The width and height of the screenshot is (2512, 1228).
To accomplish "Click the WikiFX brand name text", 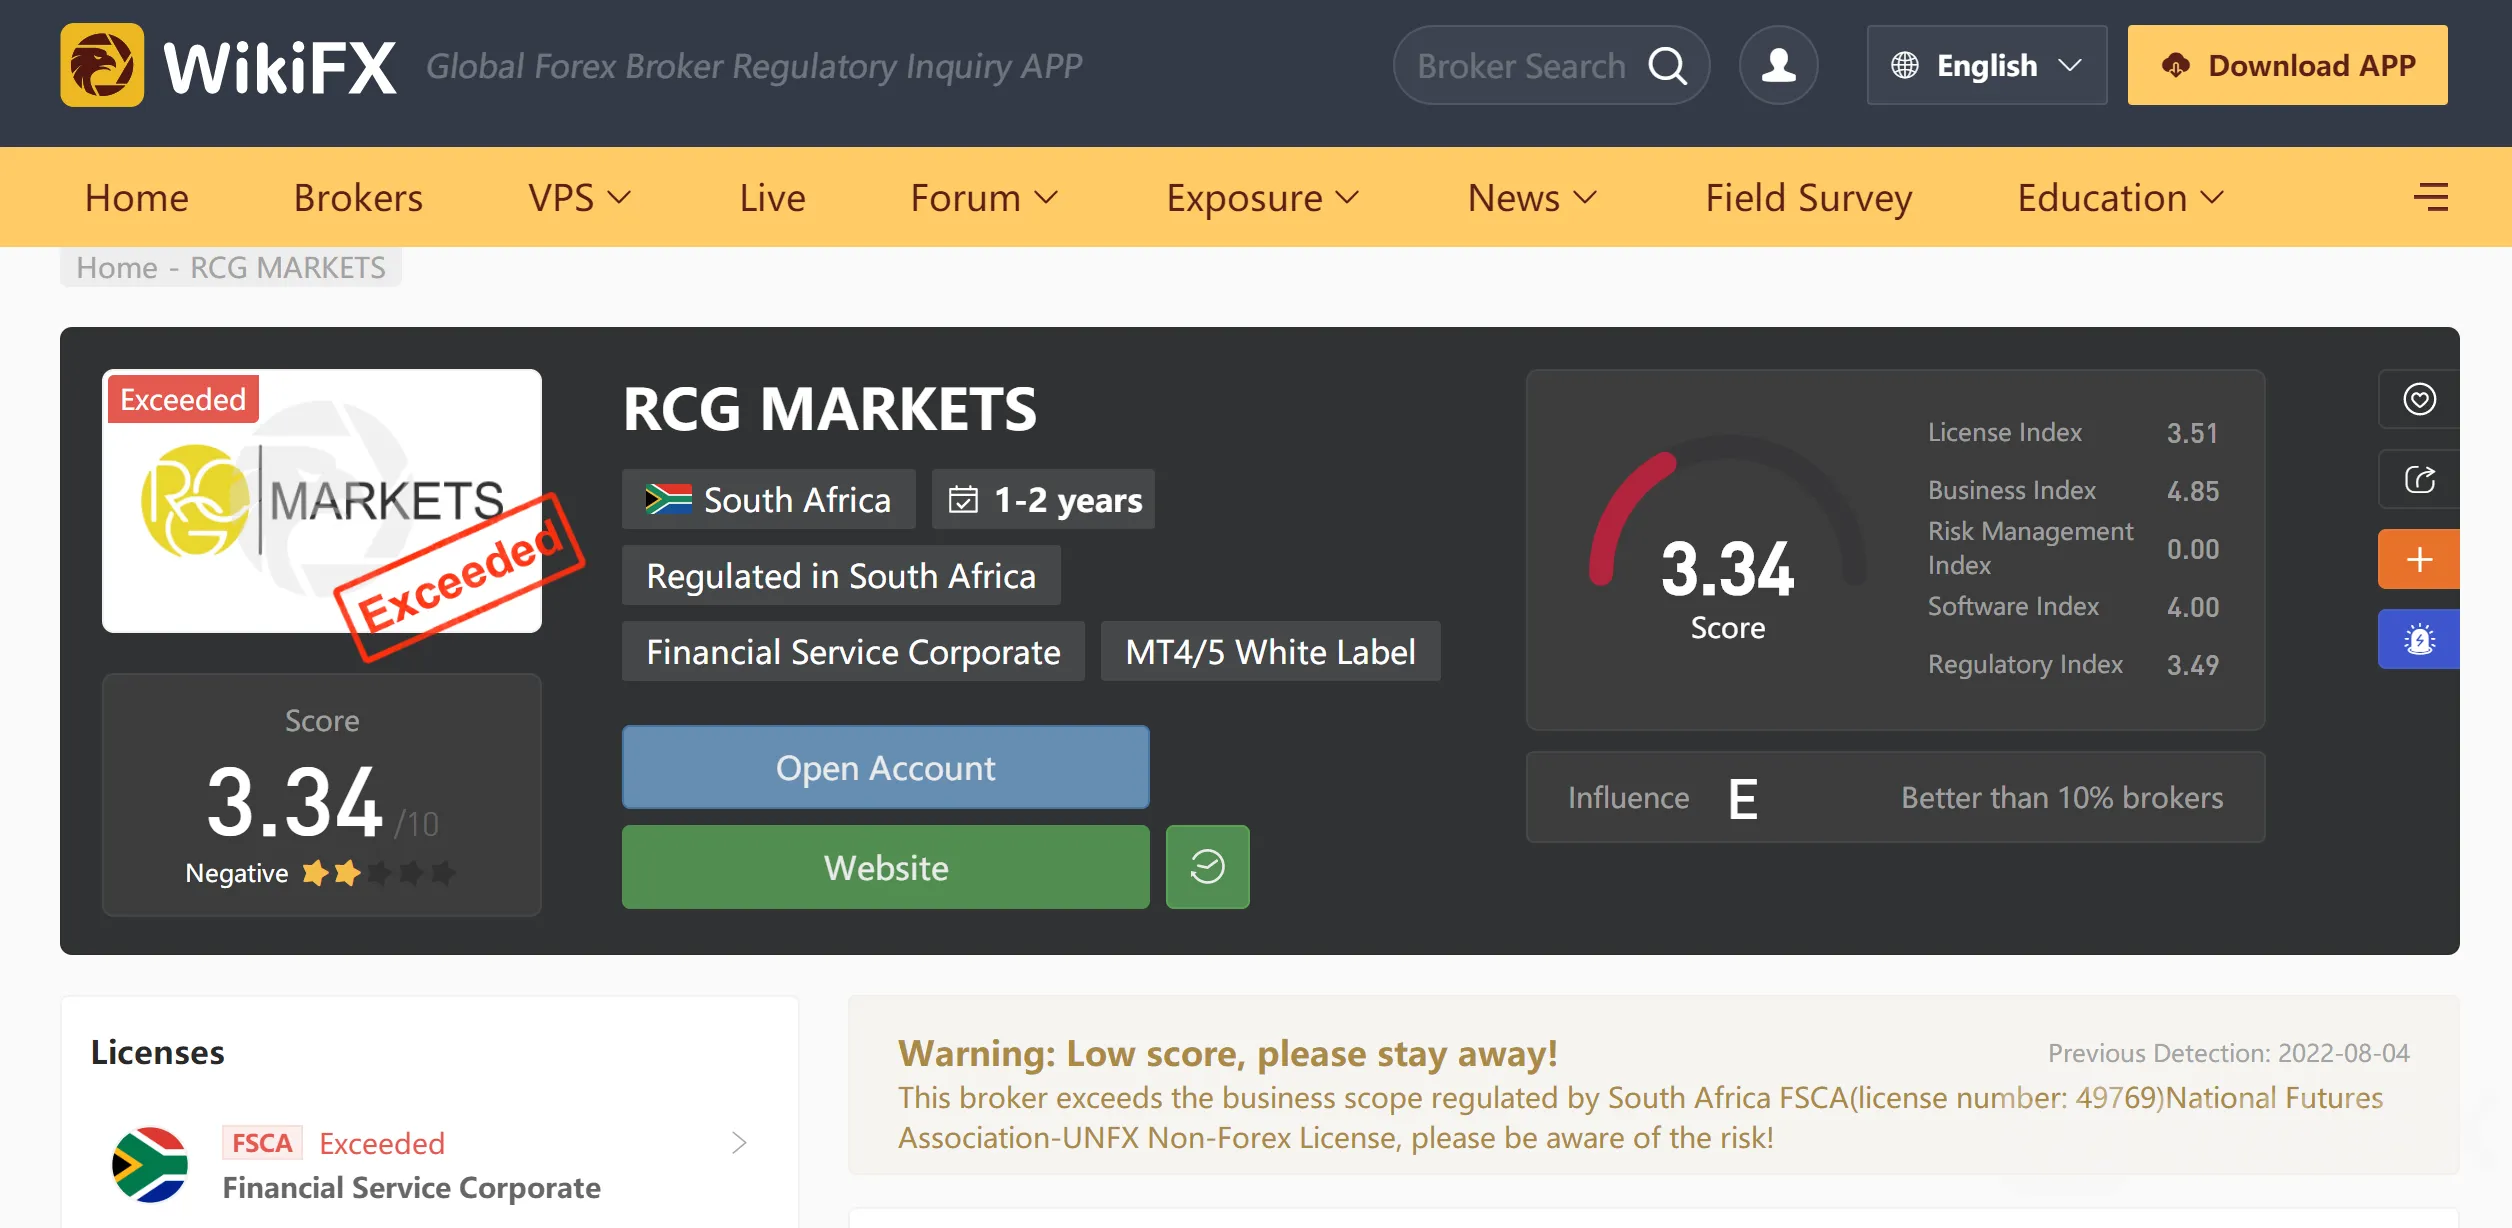I will click(x=280, y=67).
